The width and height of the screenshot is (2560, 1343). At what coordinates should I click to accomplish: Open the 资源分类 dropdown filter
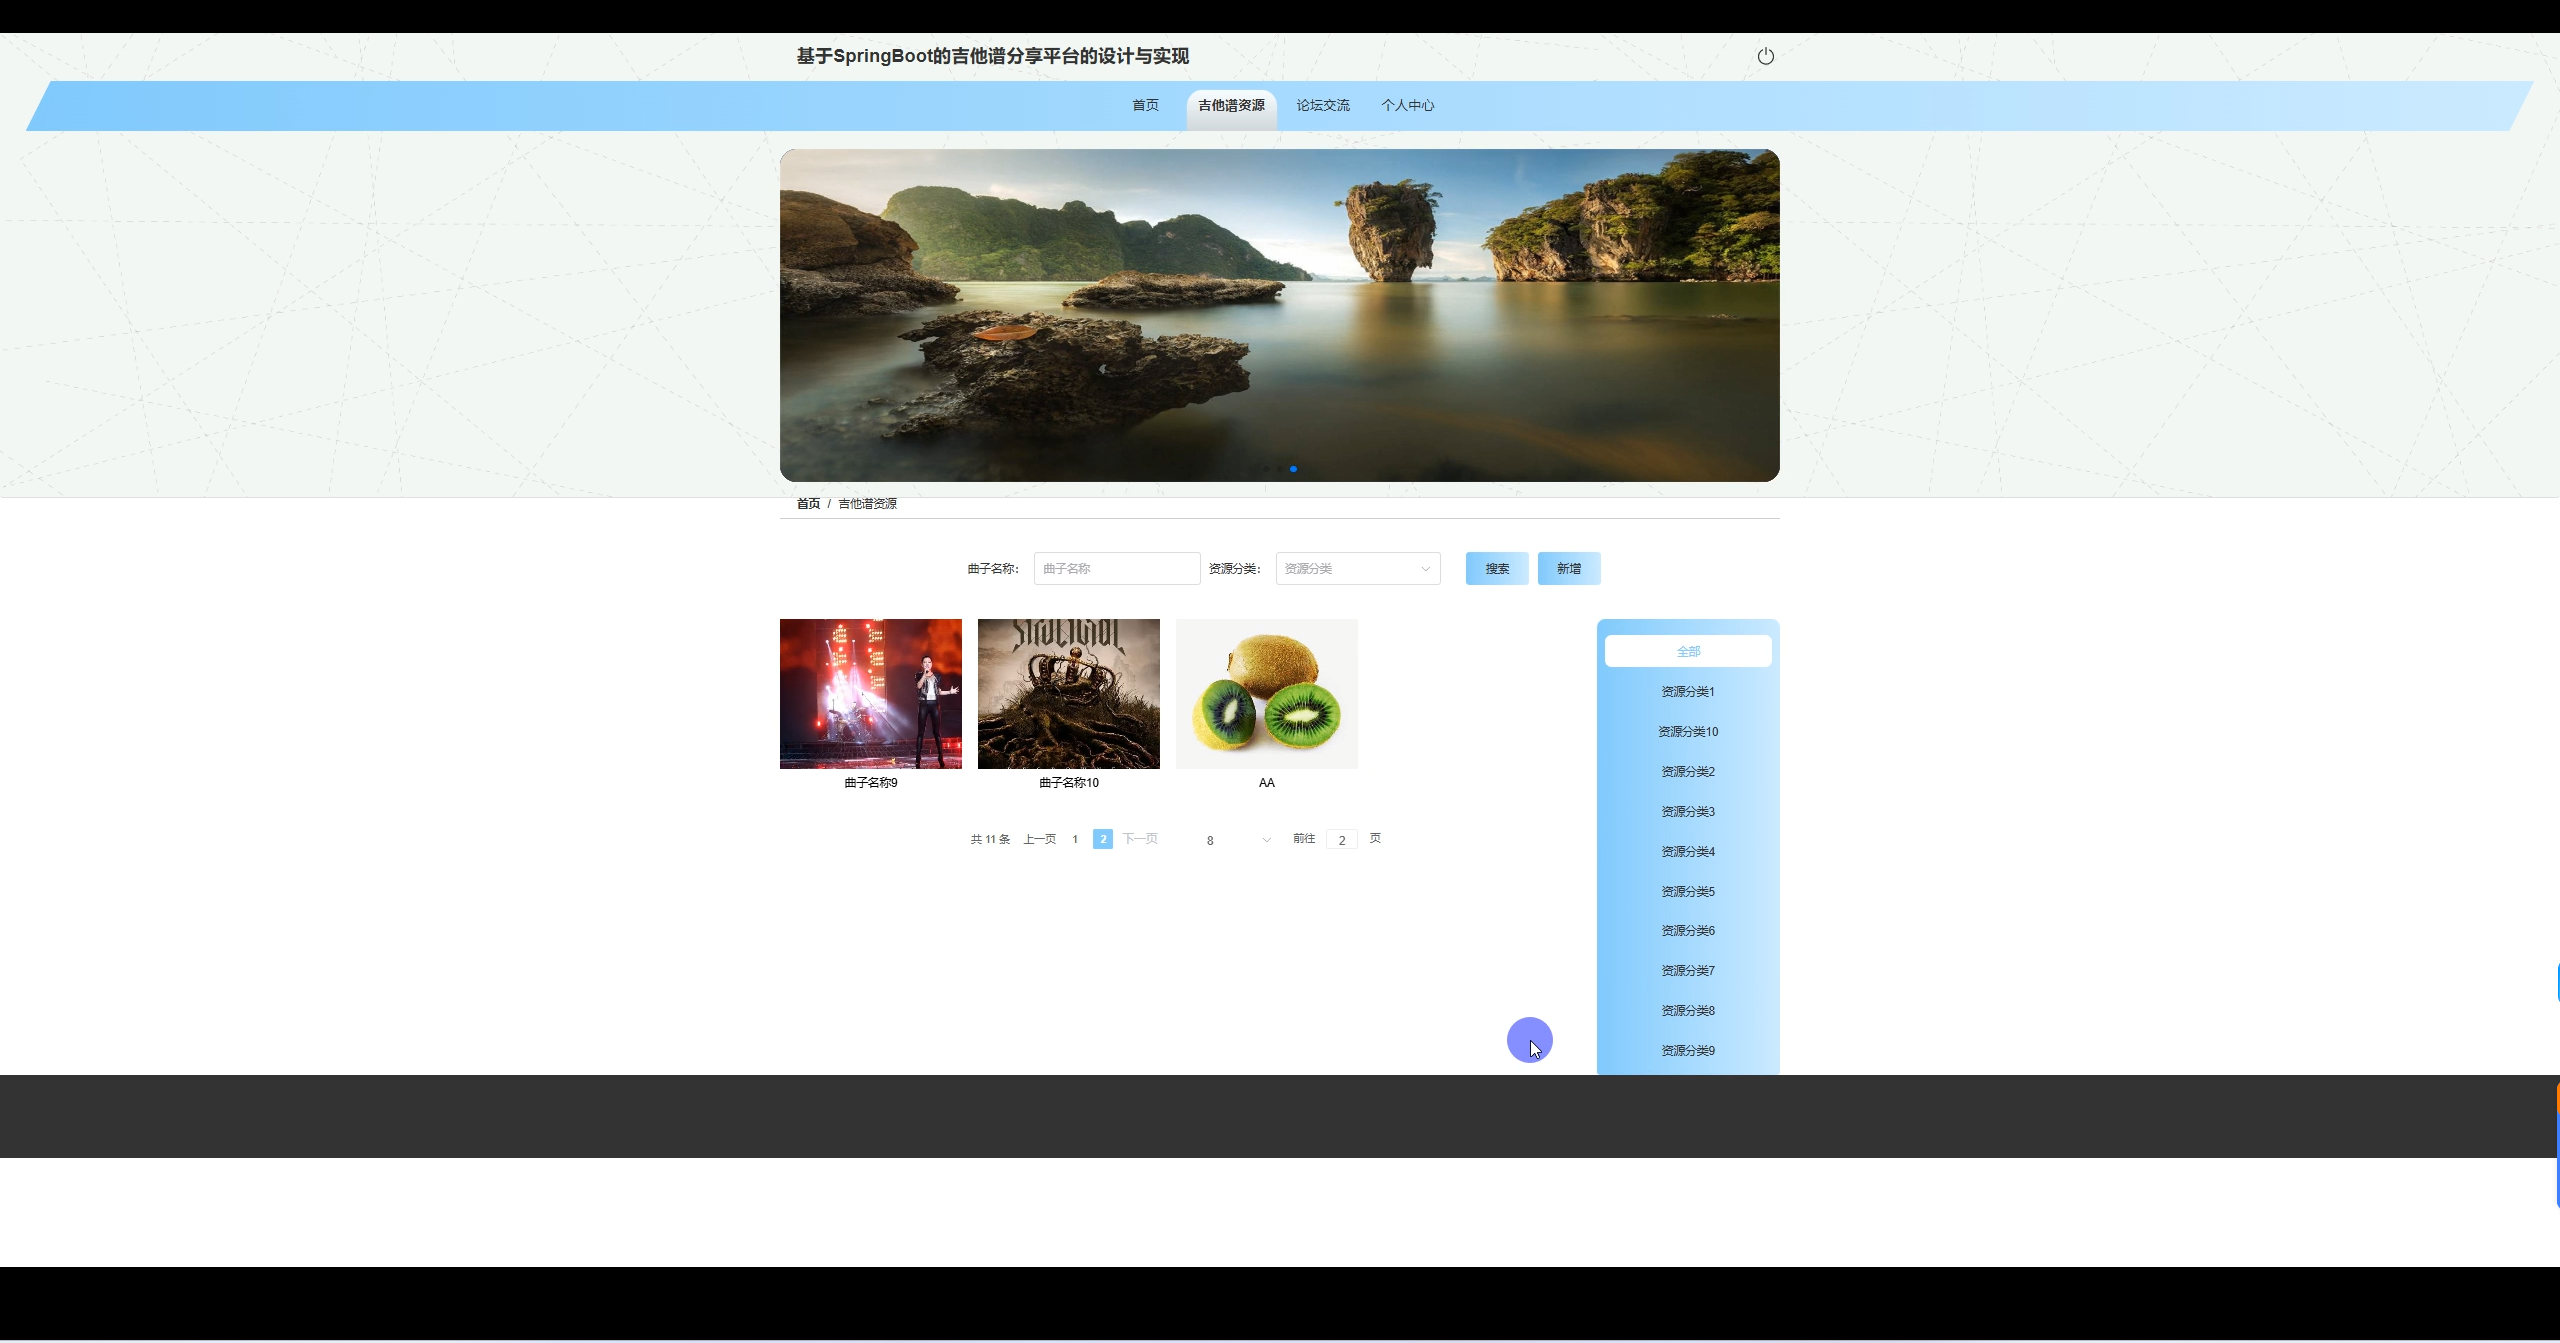click(x=1357, y=568)
